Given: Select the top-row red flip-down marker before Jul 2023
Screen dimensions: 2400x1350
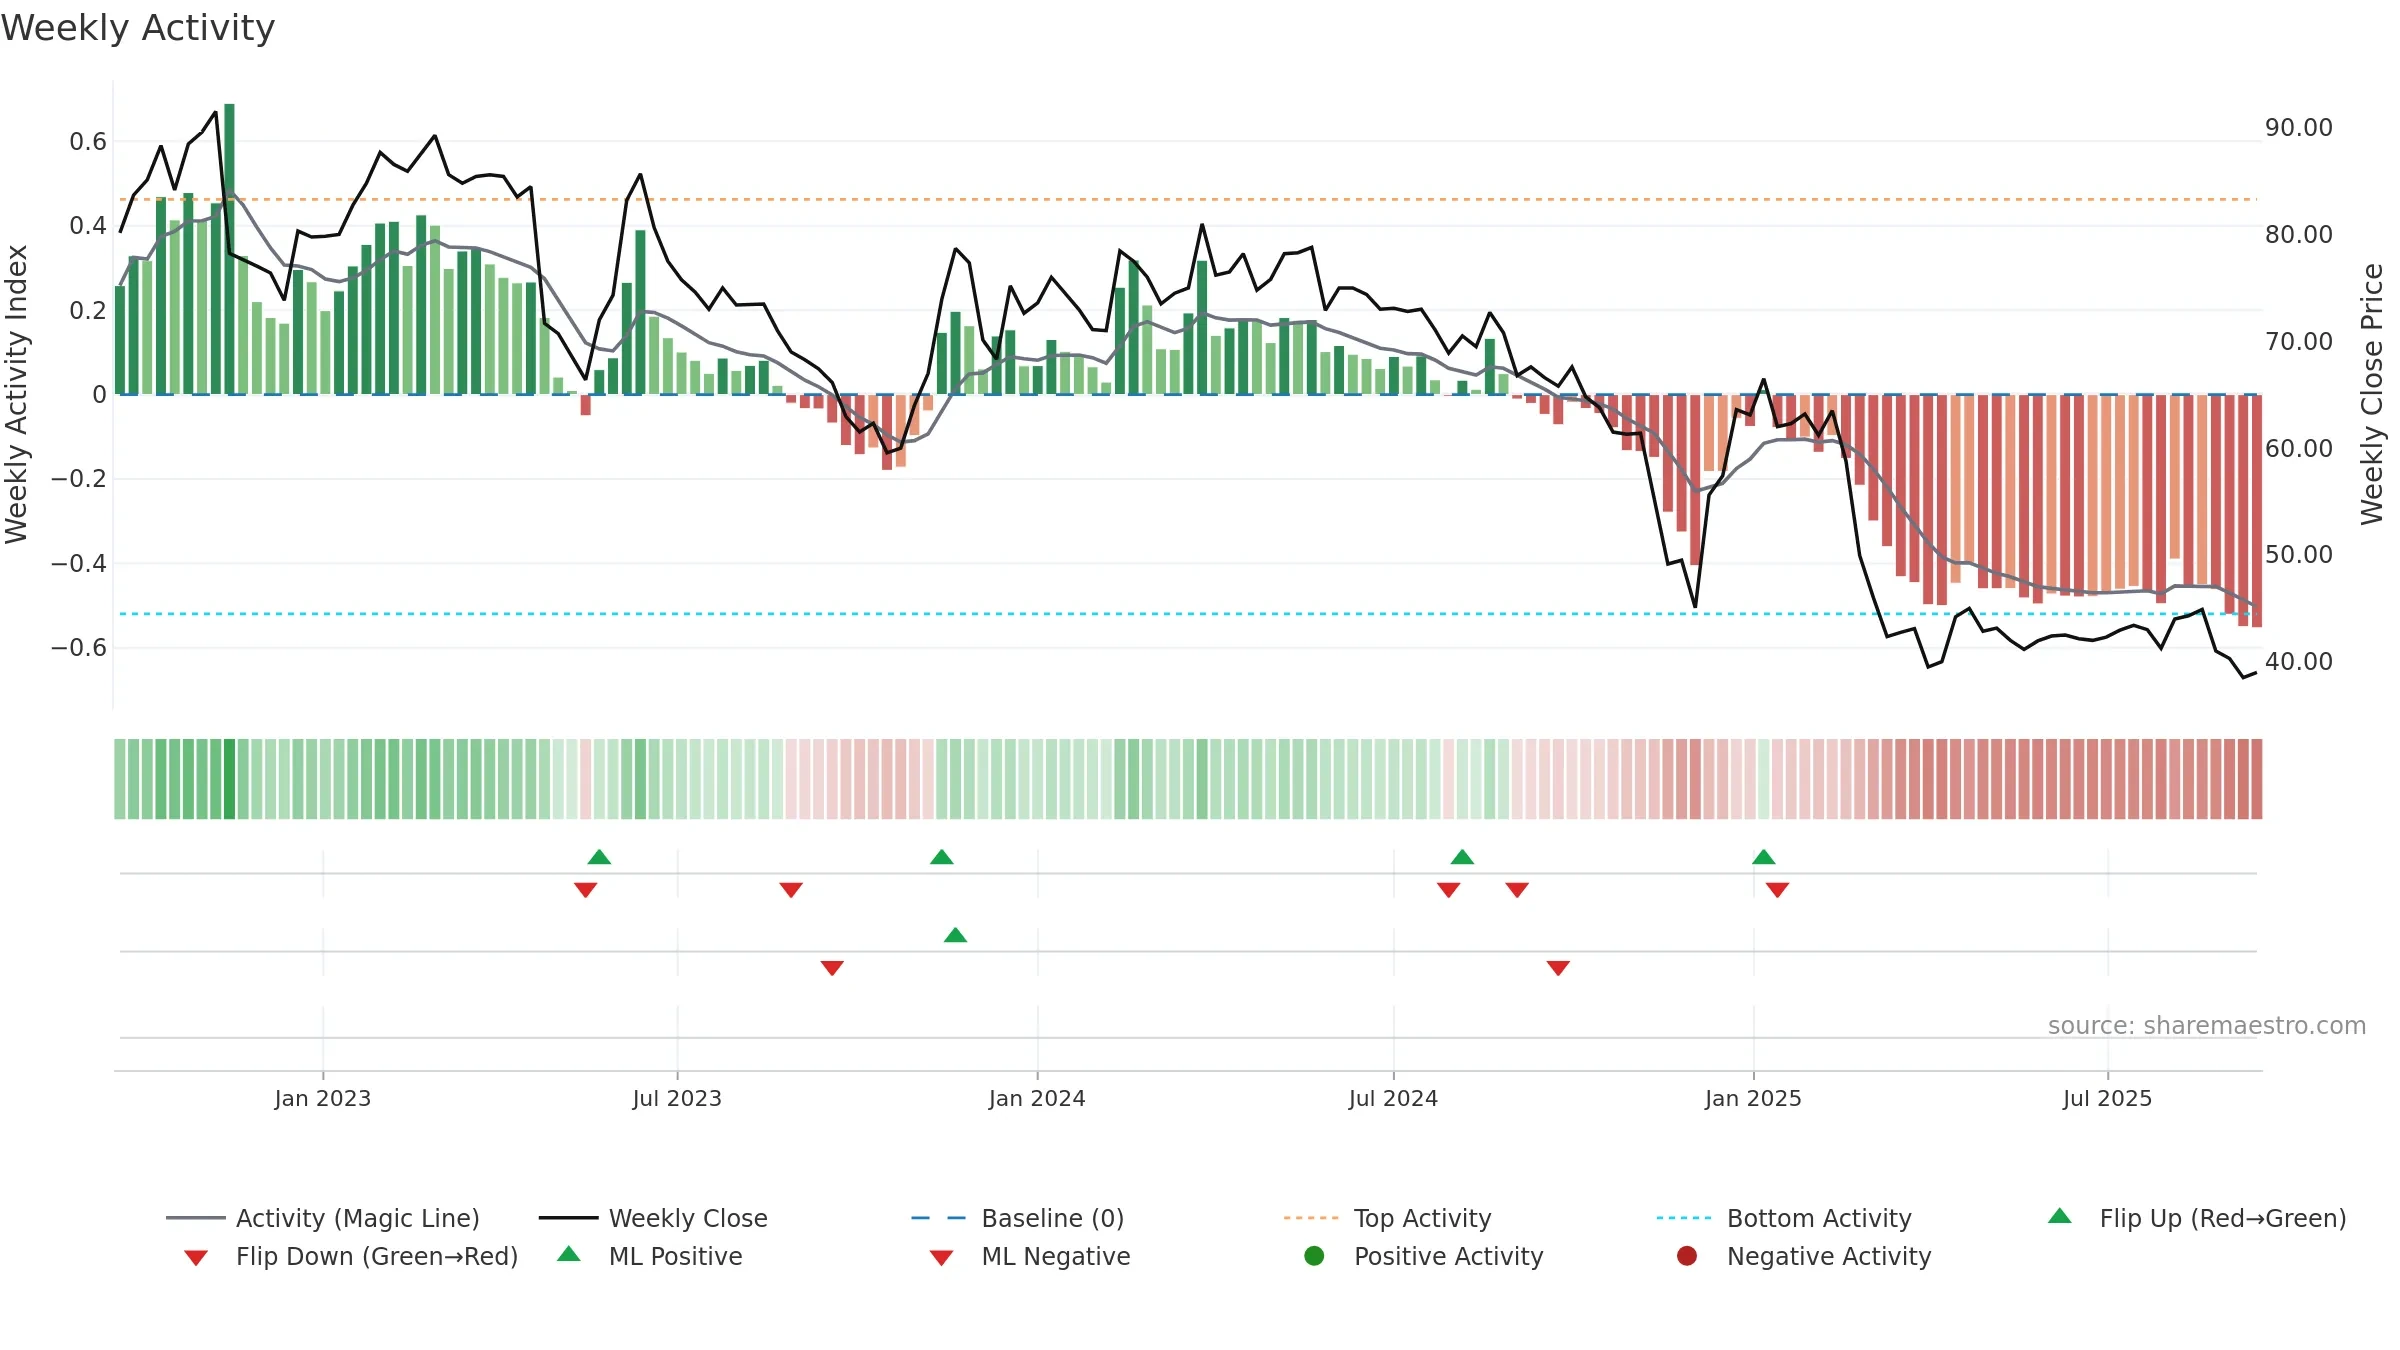Looking at the screenshot, I should point(586,890).
